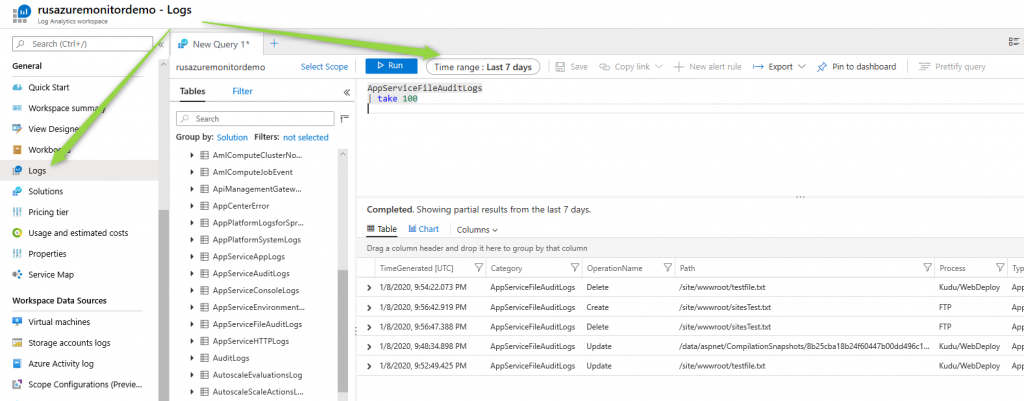Open Storage accounts logs
The image size is (1024, 401).
point(69,343)
